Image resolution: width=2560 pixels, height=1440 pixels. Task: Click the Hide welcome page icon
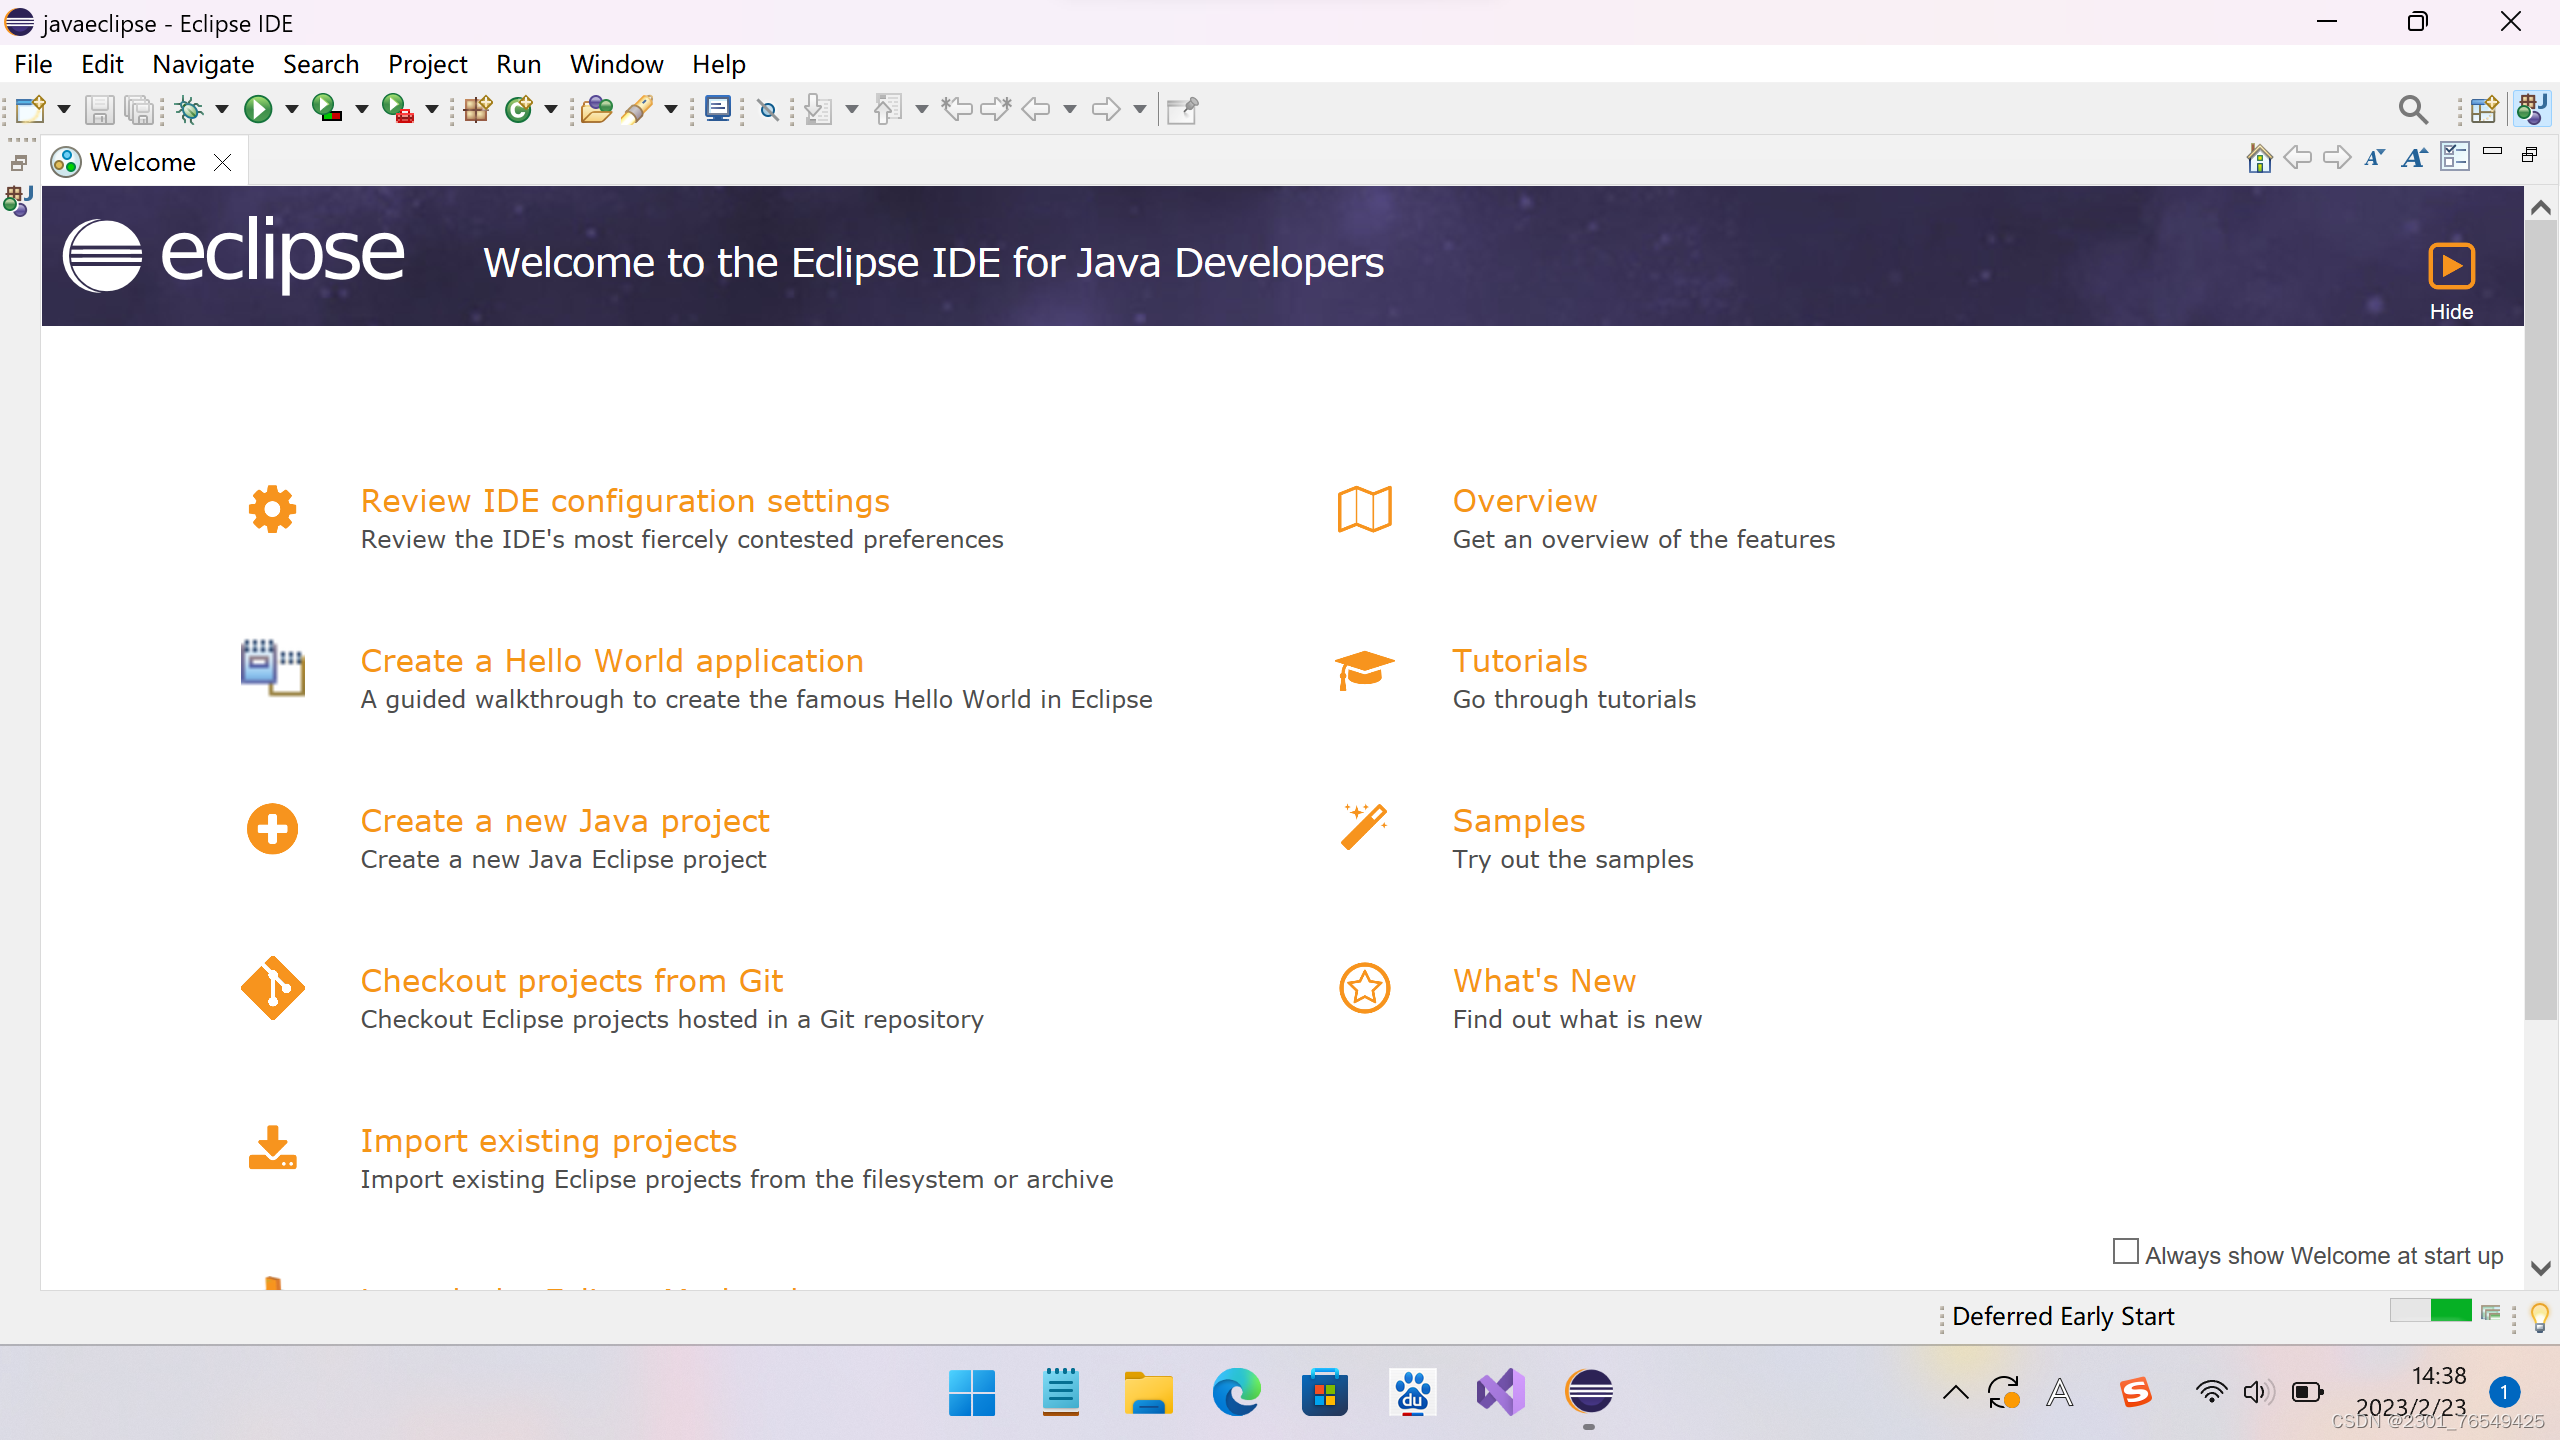point(2451,267)
